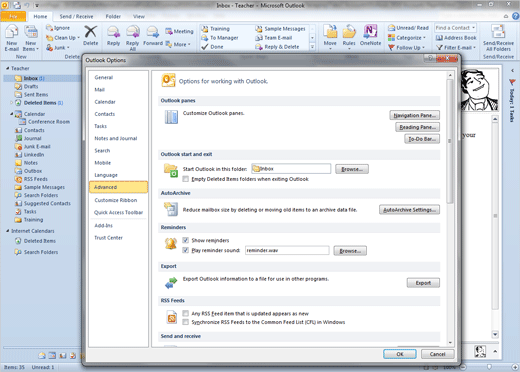Click the AutoArchive Settings... button

(409, 210)
